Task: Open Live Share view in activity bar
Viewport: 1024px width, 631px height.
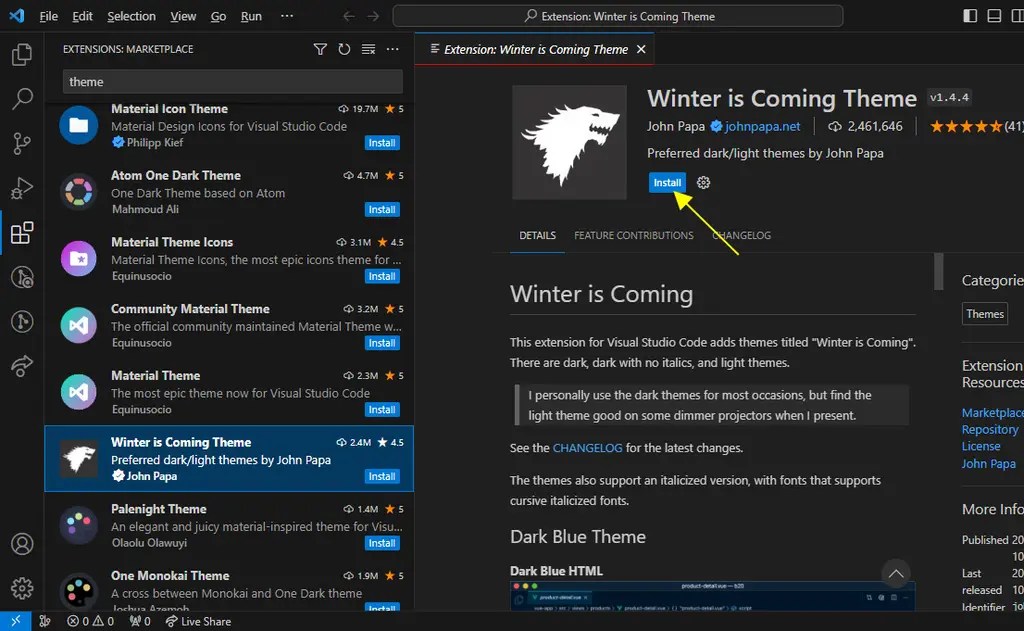Action: coord(22,366)
